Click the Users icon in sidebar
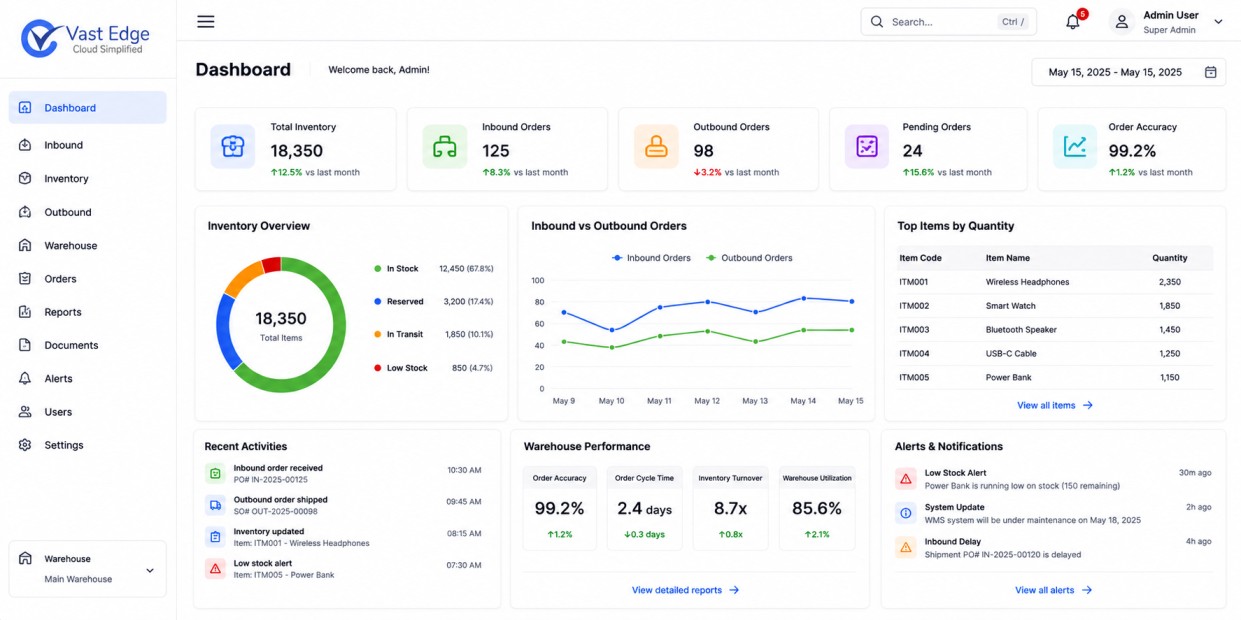 pyautogui.click(x=25, y=412)
